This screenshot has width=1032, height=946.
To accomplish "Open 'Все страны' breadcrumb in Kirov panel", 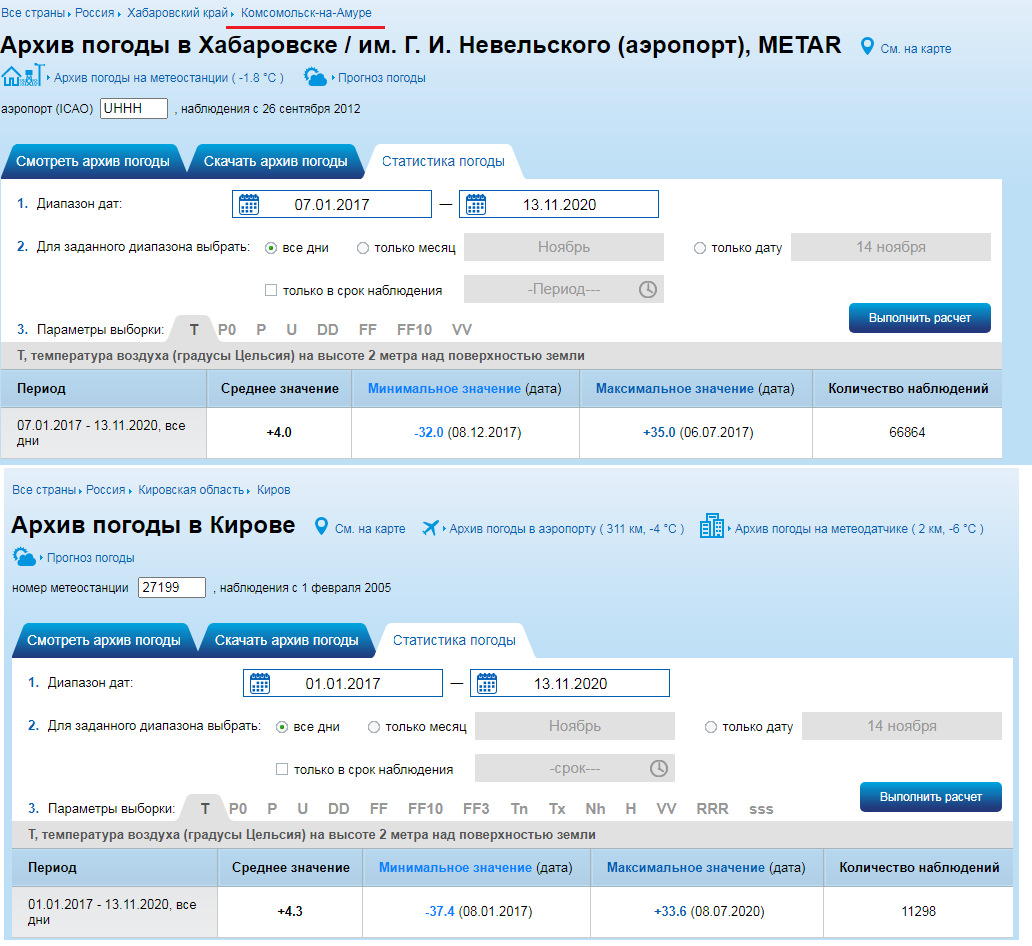I will (43, 490).
